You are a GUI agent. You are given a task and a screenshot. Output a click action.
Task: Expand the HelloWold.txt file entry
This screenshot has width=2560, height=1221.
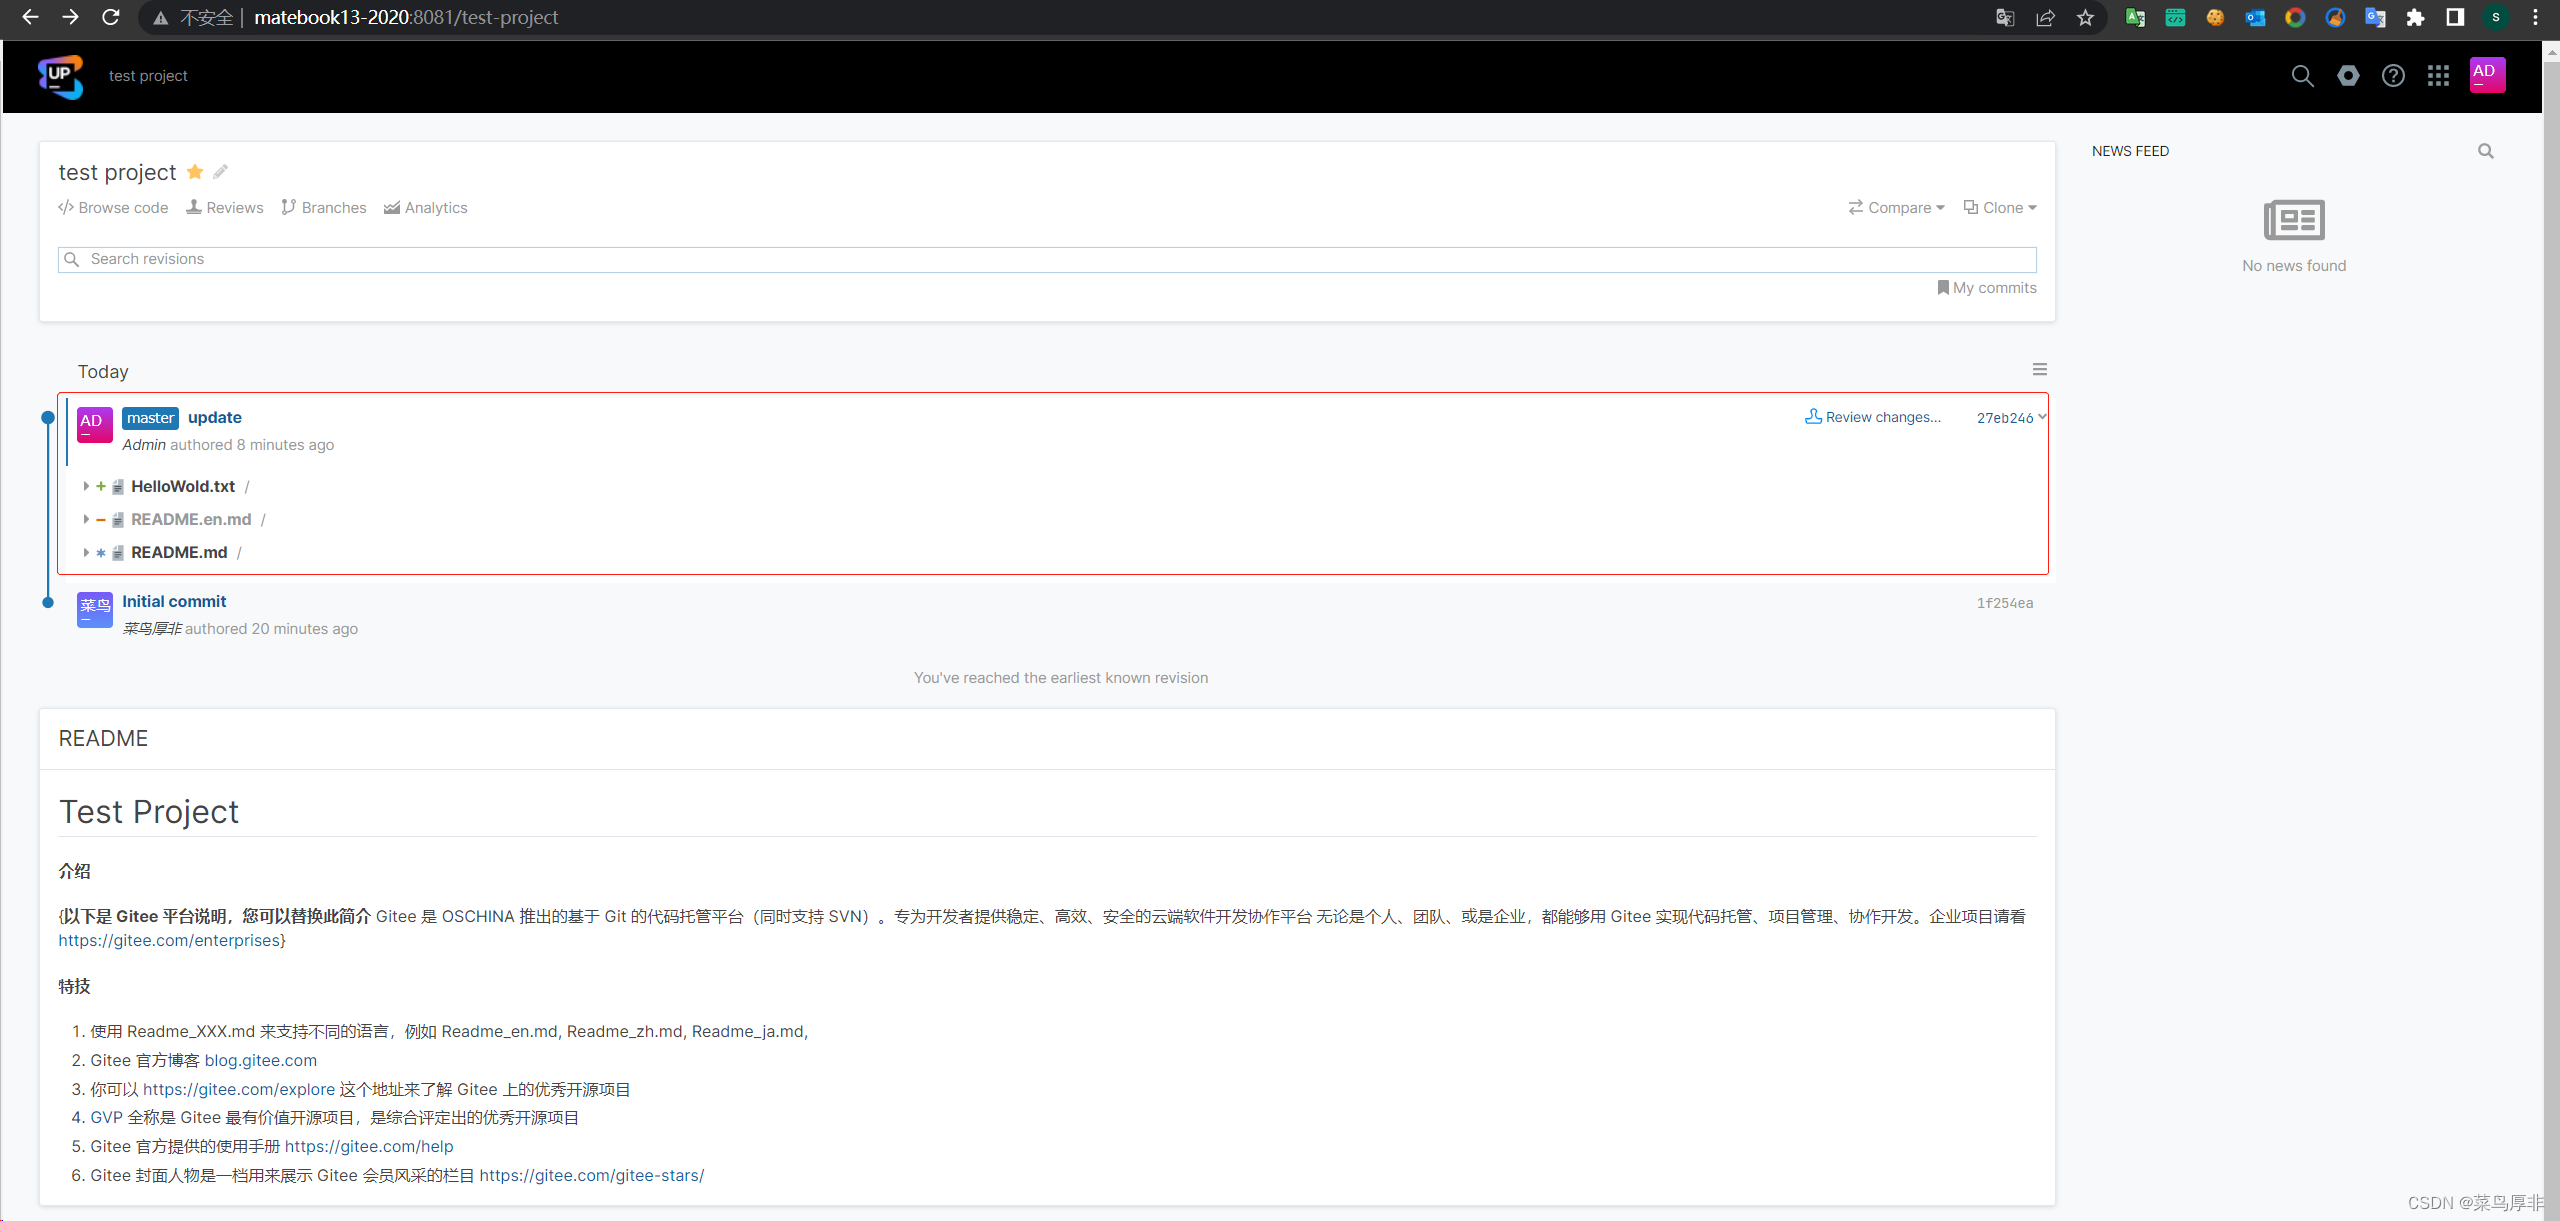click(x=86, y=487)
